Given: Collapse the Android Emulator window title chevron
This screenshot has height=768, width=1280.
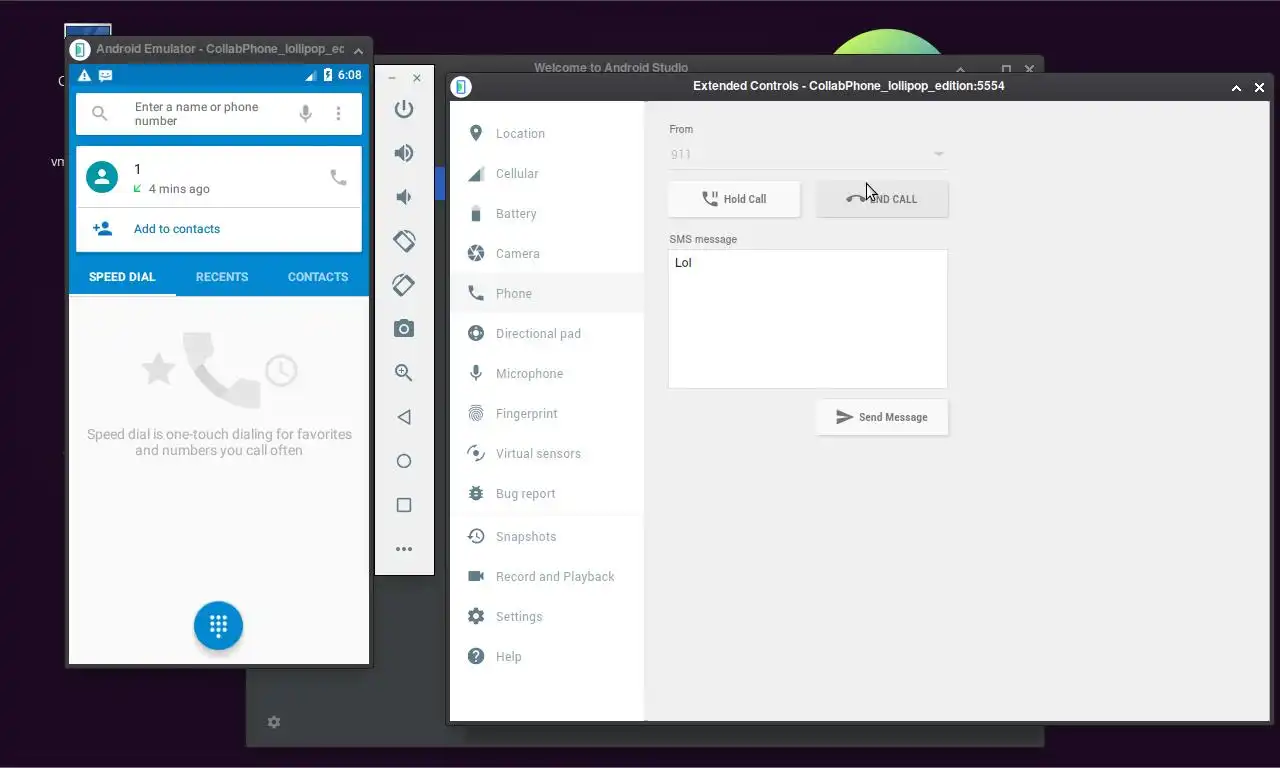Looking at the screenshot, I should click(x=358, y=49).
